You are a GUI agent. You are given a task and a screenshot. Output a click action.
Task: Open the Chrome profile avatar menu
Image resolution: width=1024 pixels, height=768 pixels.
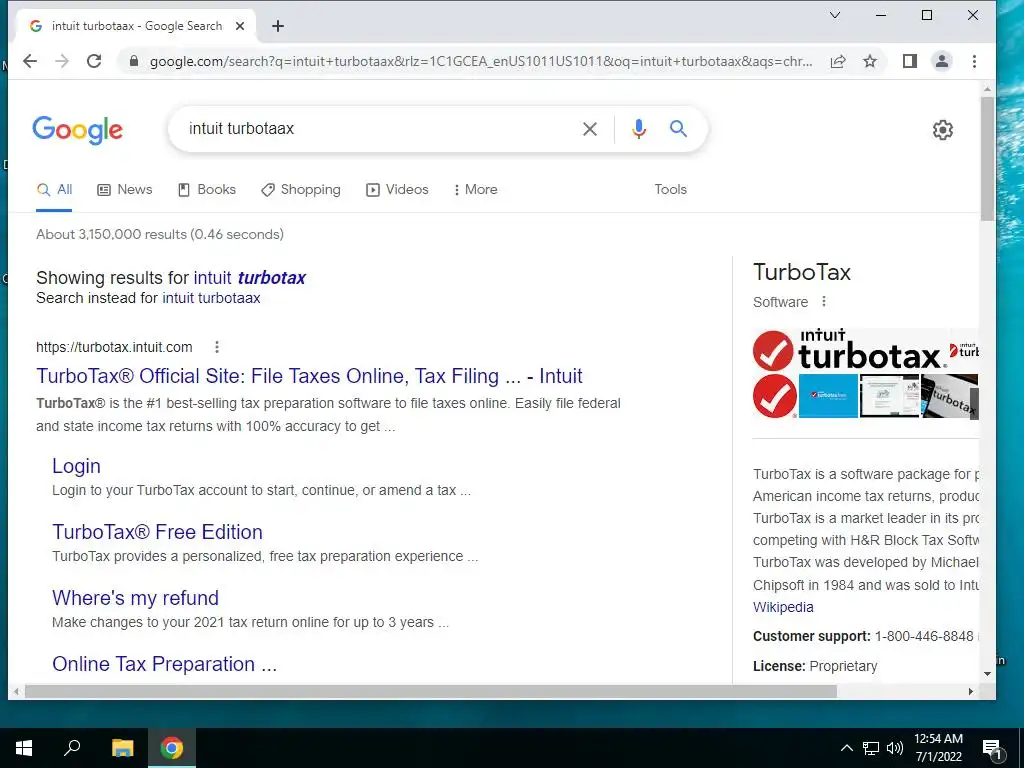[942, 61]
